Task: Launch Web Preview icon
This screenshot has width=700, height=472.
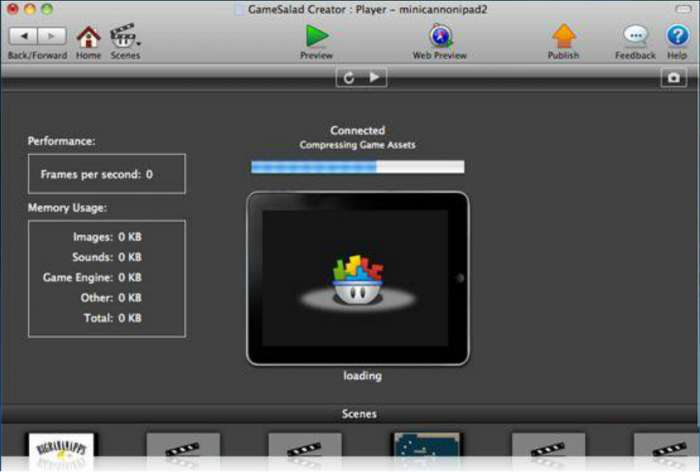Action: tap(441, 36)
